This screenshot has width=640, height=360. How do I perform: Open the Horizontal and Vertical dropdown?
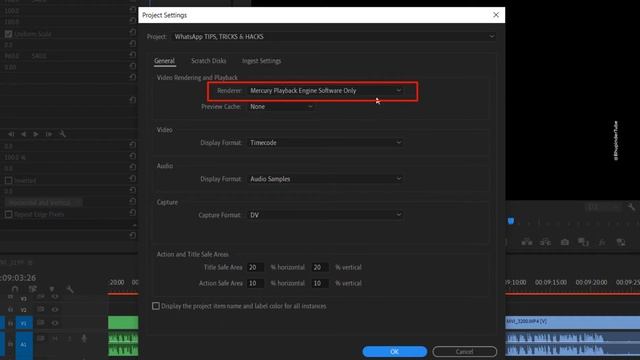tap(44, 202)
